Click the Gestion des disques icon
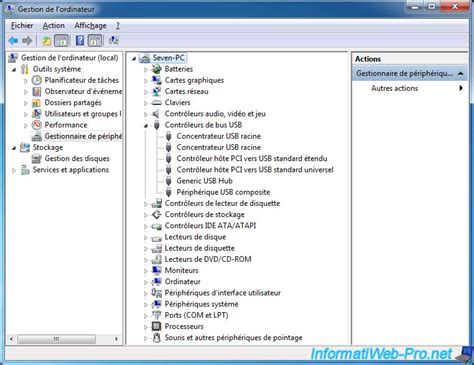The height and width of the screenshot is (365, 474). [x=37, y=159]
